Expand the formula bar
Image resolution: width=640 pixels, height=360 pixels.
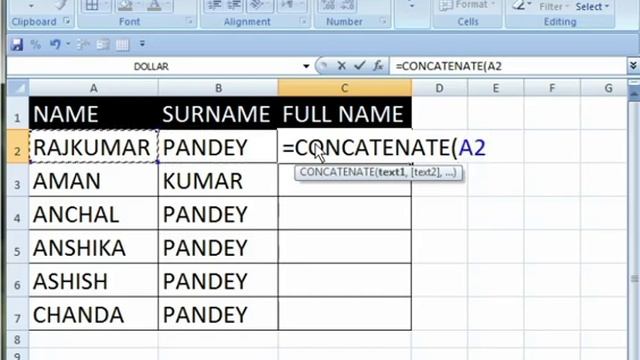coord(633,66)
